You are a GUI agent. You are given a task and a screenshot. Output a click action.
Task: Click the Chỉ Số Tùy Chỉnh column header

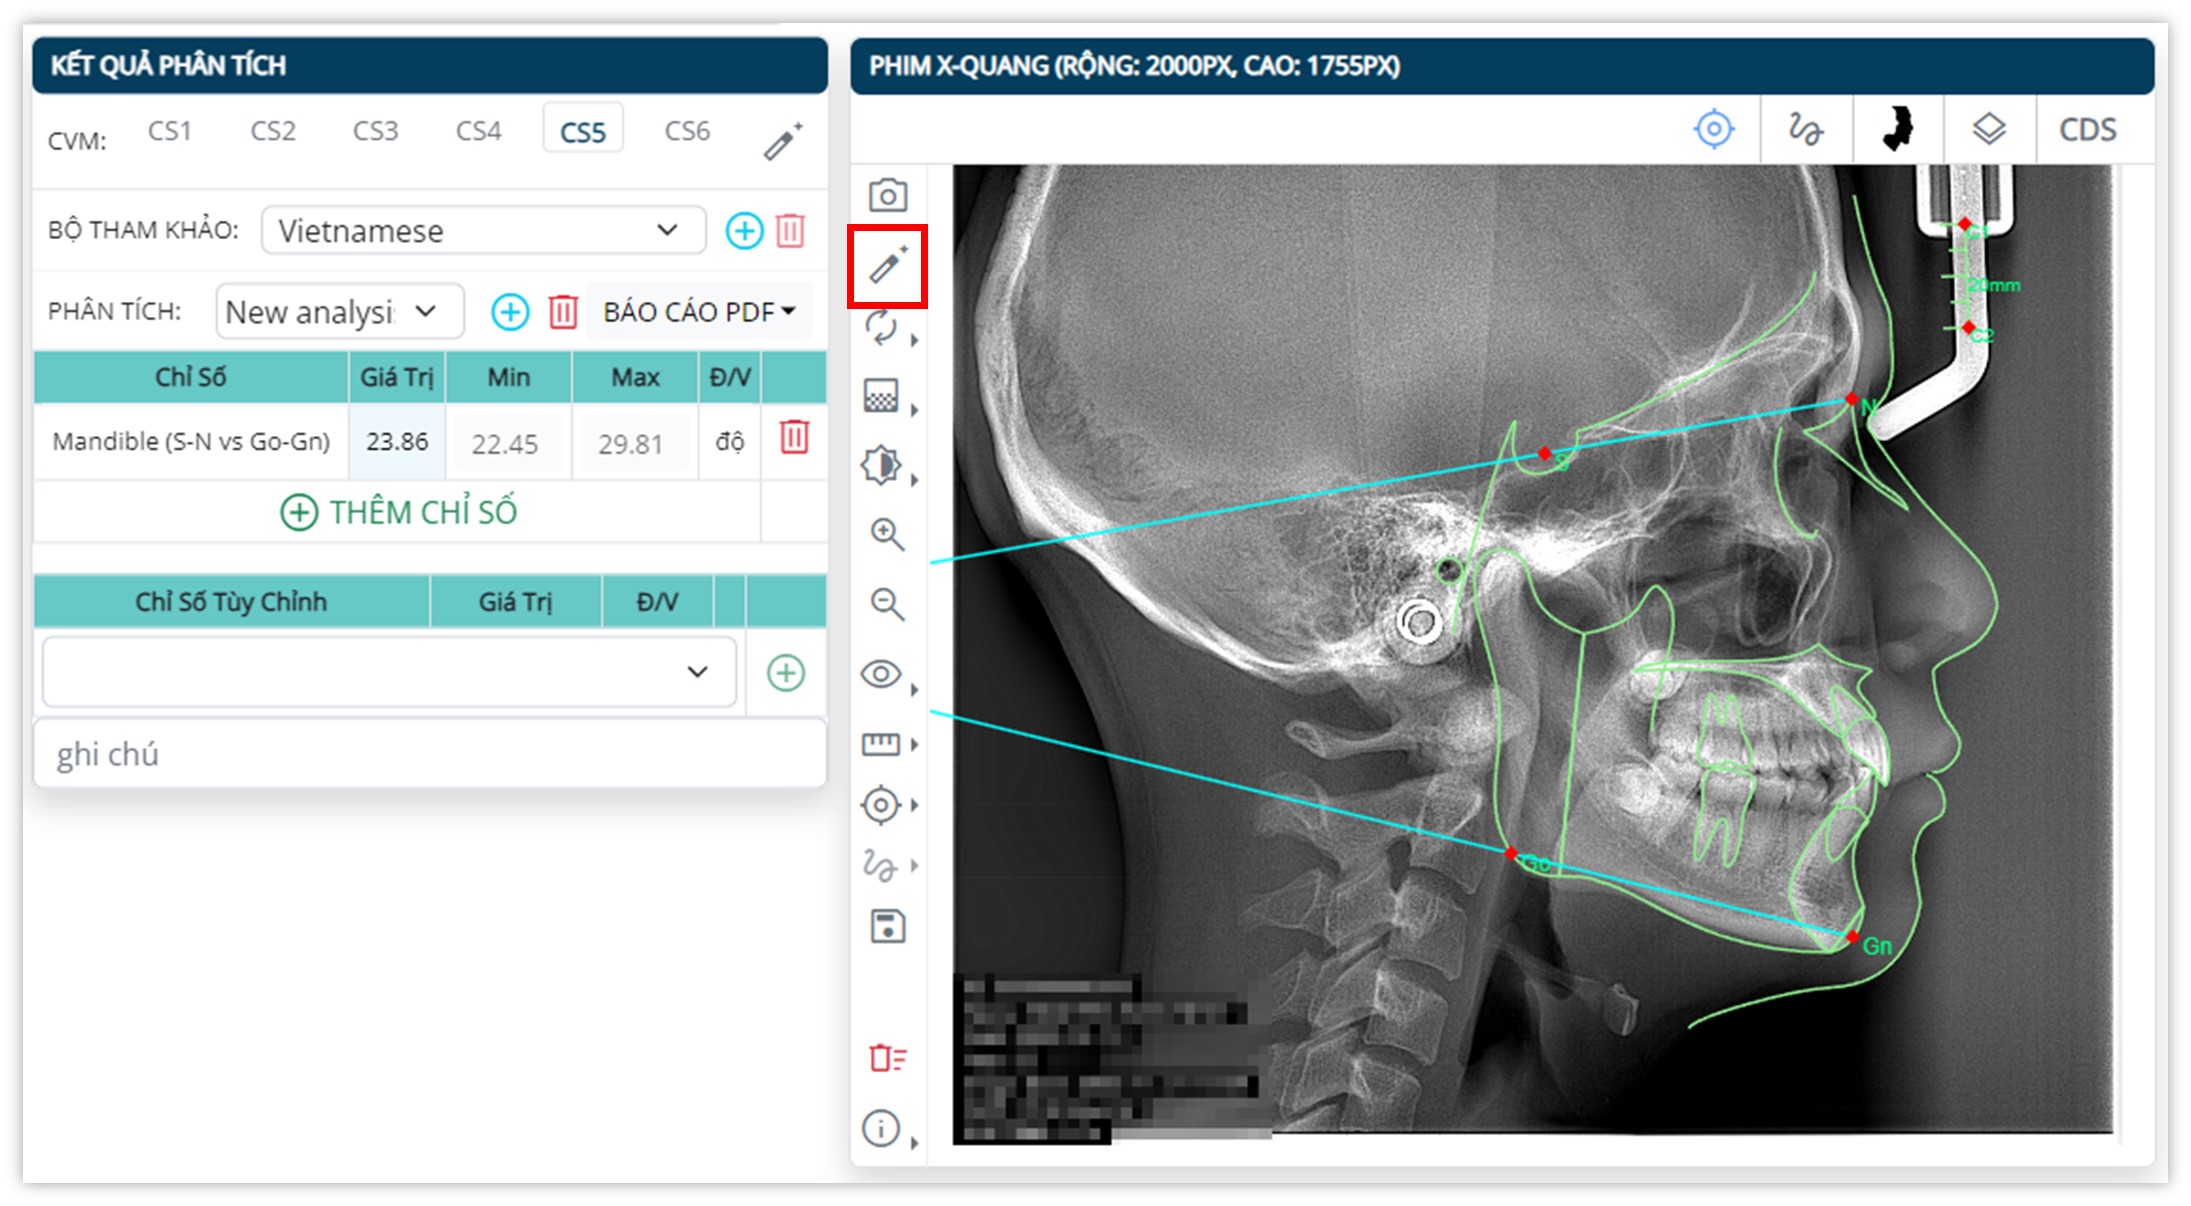[232, 602]
